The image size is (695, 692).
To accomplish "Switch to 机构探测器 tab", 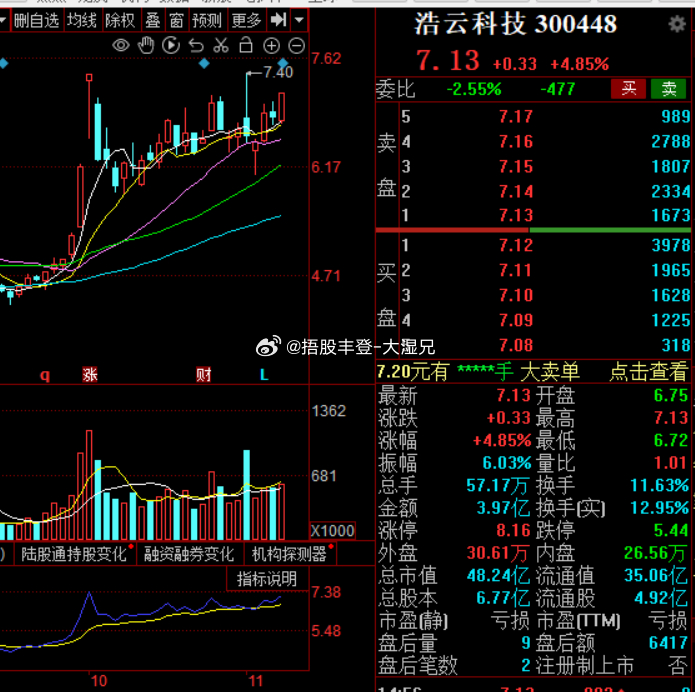I will click(289, 554).
